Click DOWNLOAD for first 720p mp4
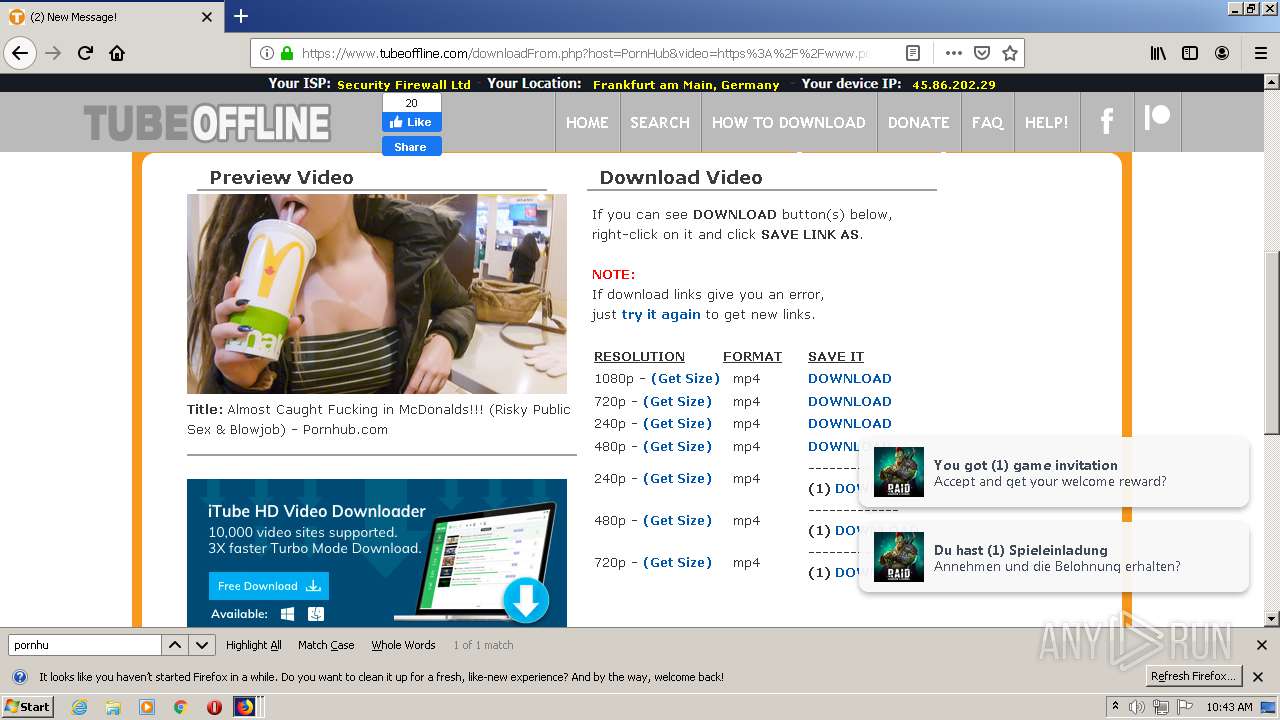The image size is (1280, 720). [x=850, y=401]
